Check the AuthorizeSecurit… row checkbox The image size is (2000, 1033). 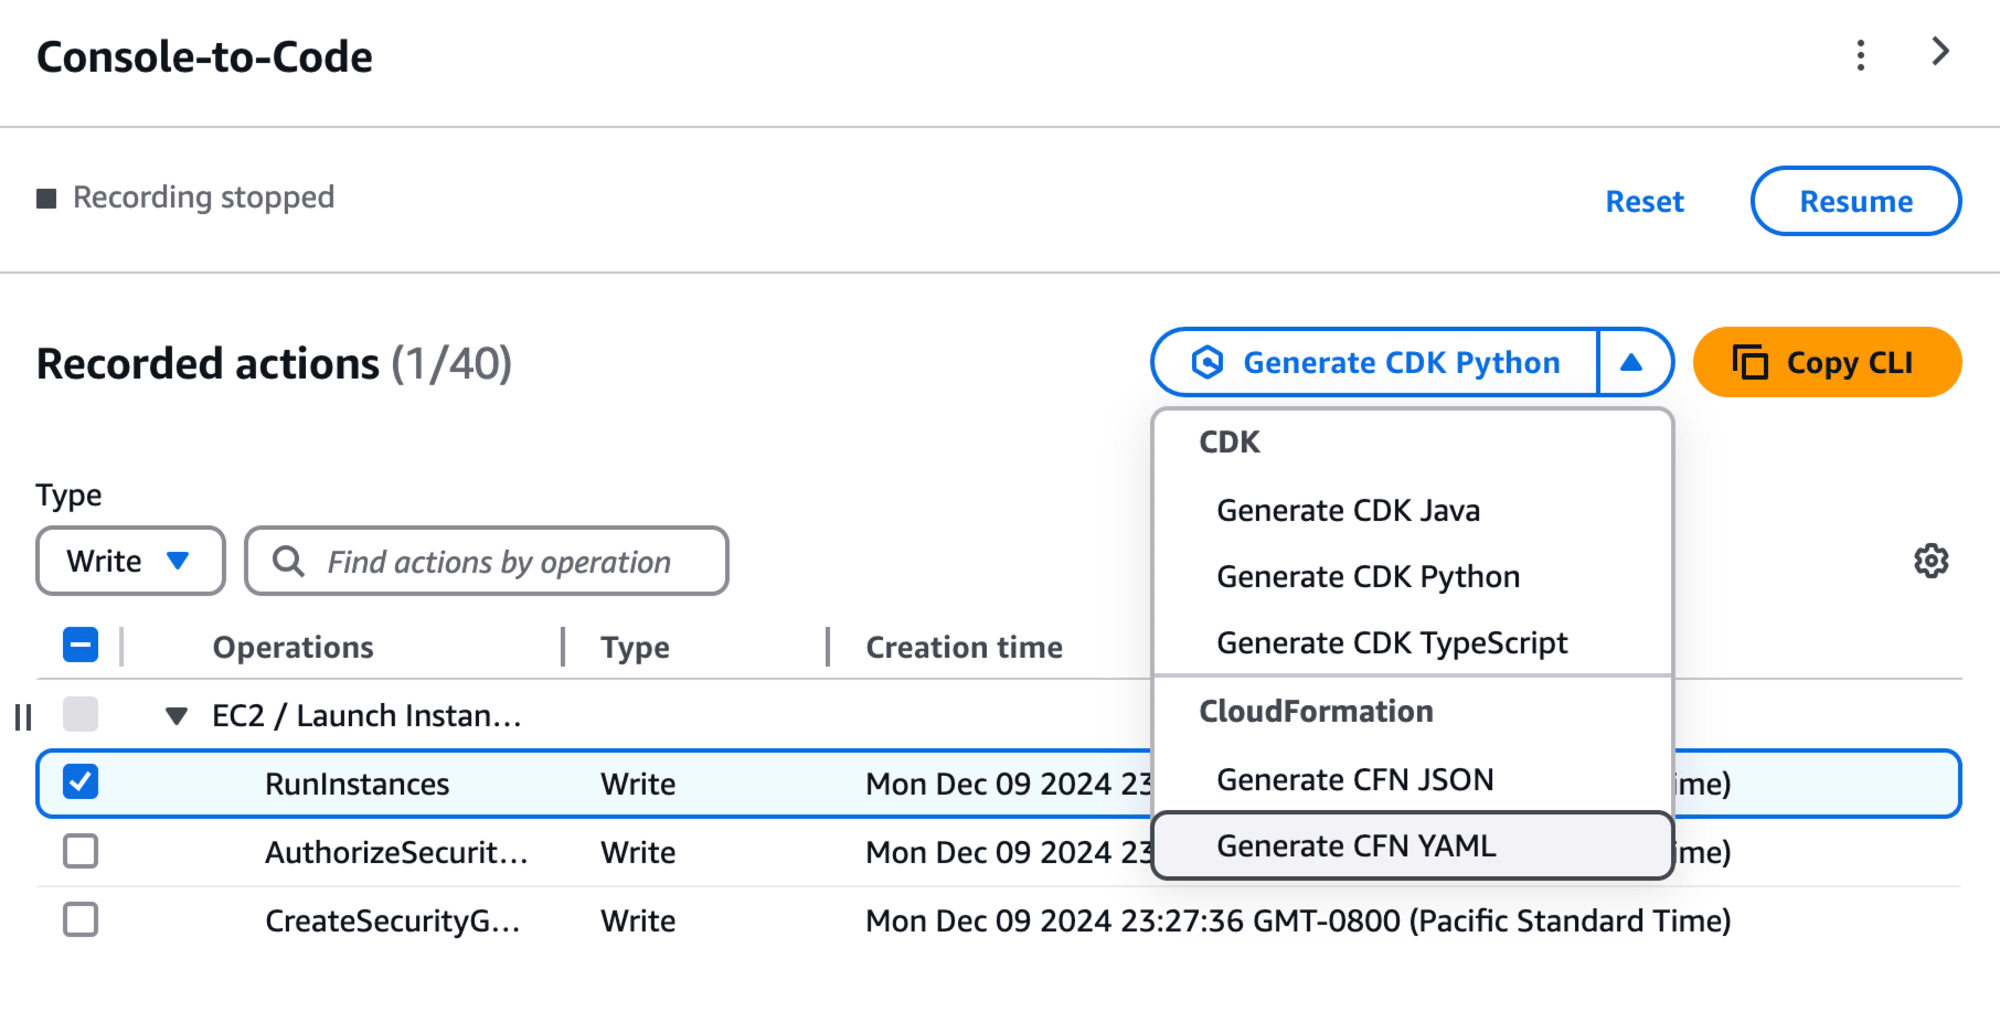pyautogui.click(x=80, y=851)
